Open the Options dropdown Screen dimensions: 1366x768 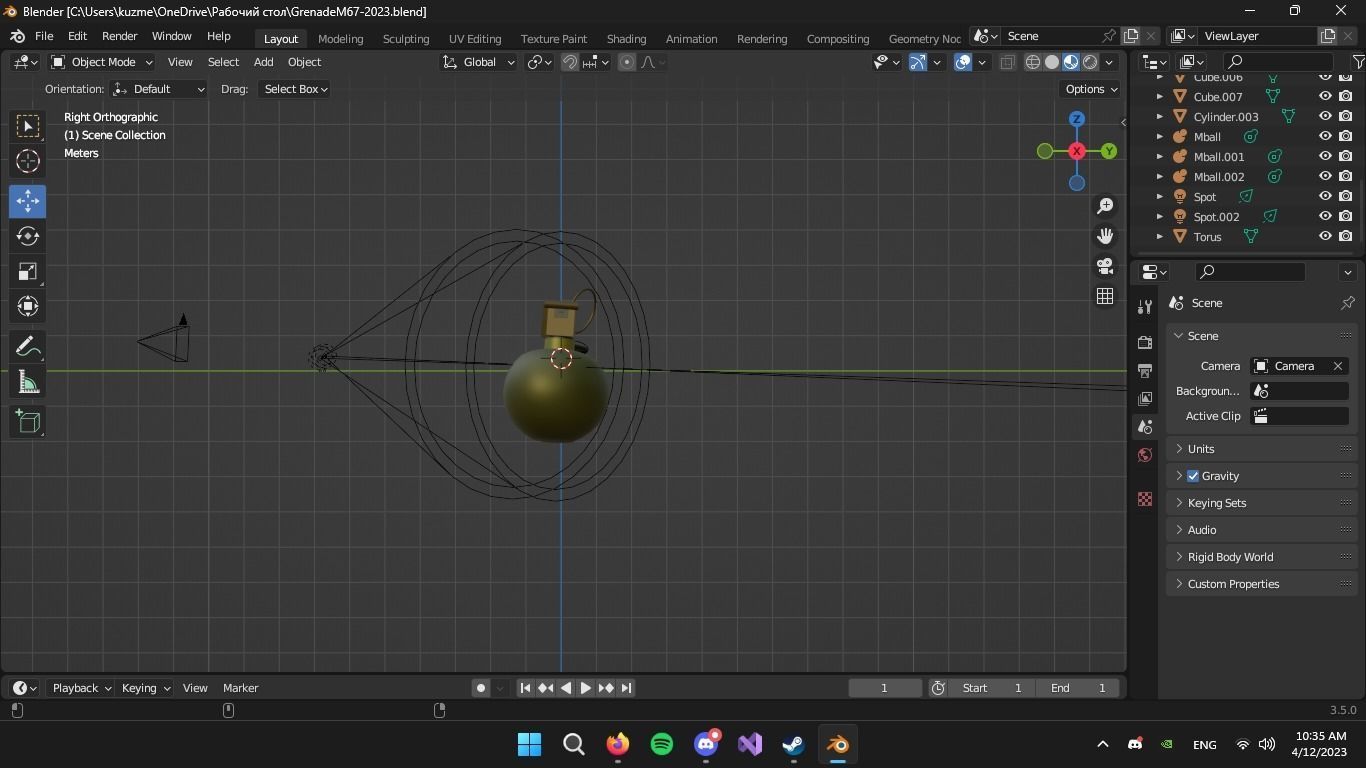1091,89
